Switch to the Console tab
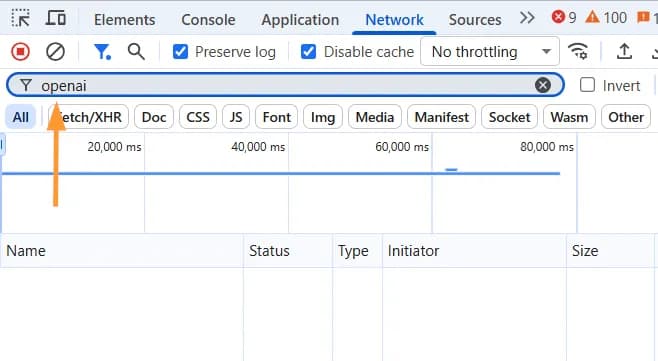Screen dimensions: 658x361 click(208, 20)
